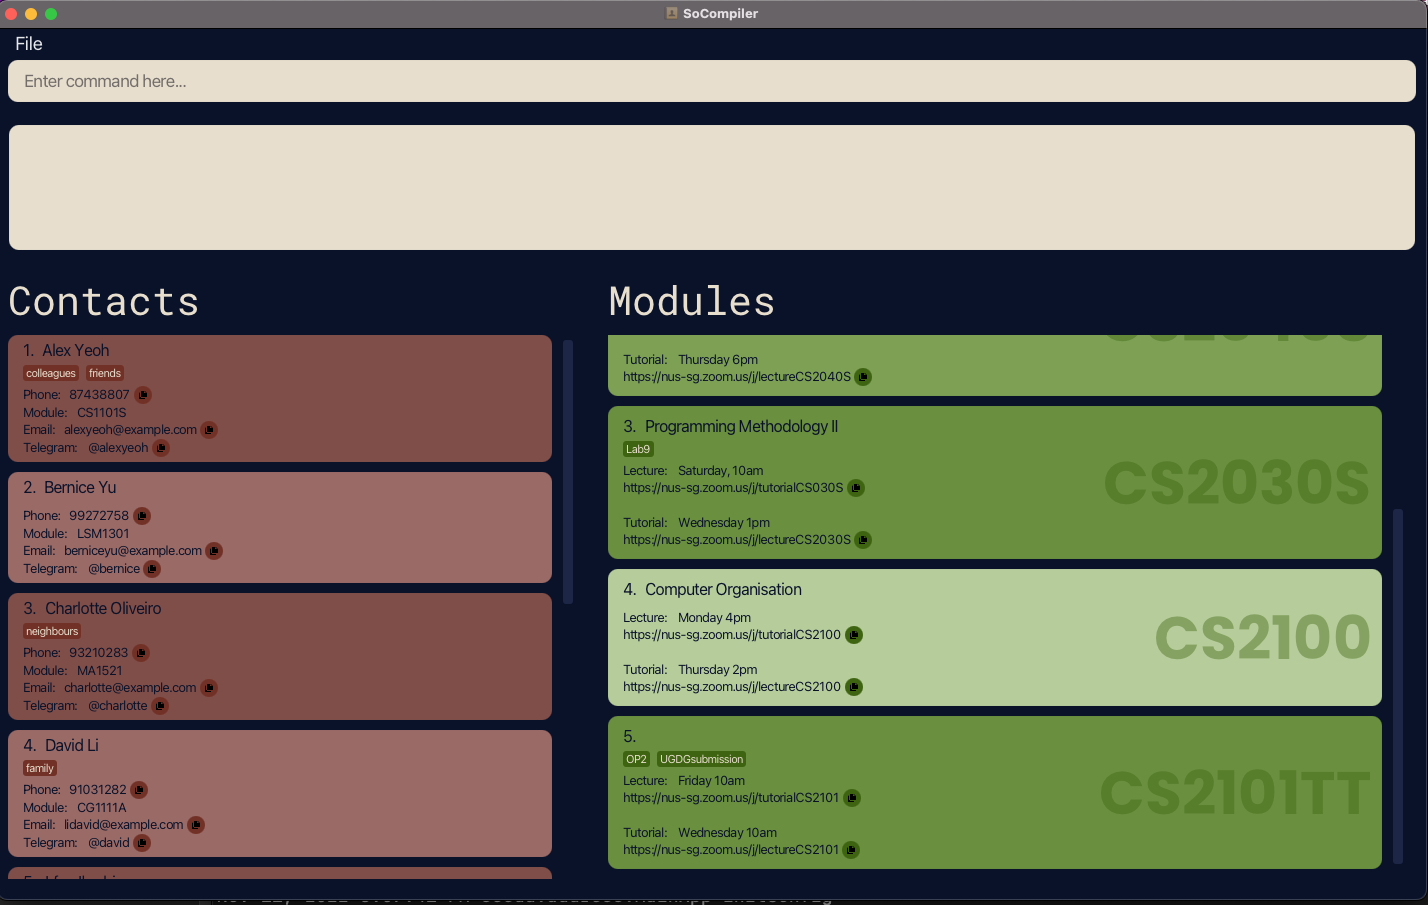The height and width of the screenshot is (905, 1428).
Task: Copy the tutorialCS2100 zoom link
Action: click(854, 635)
